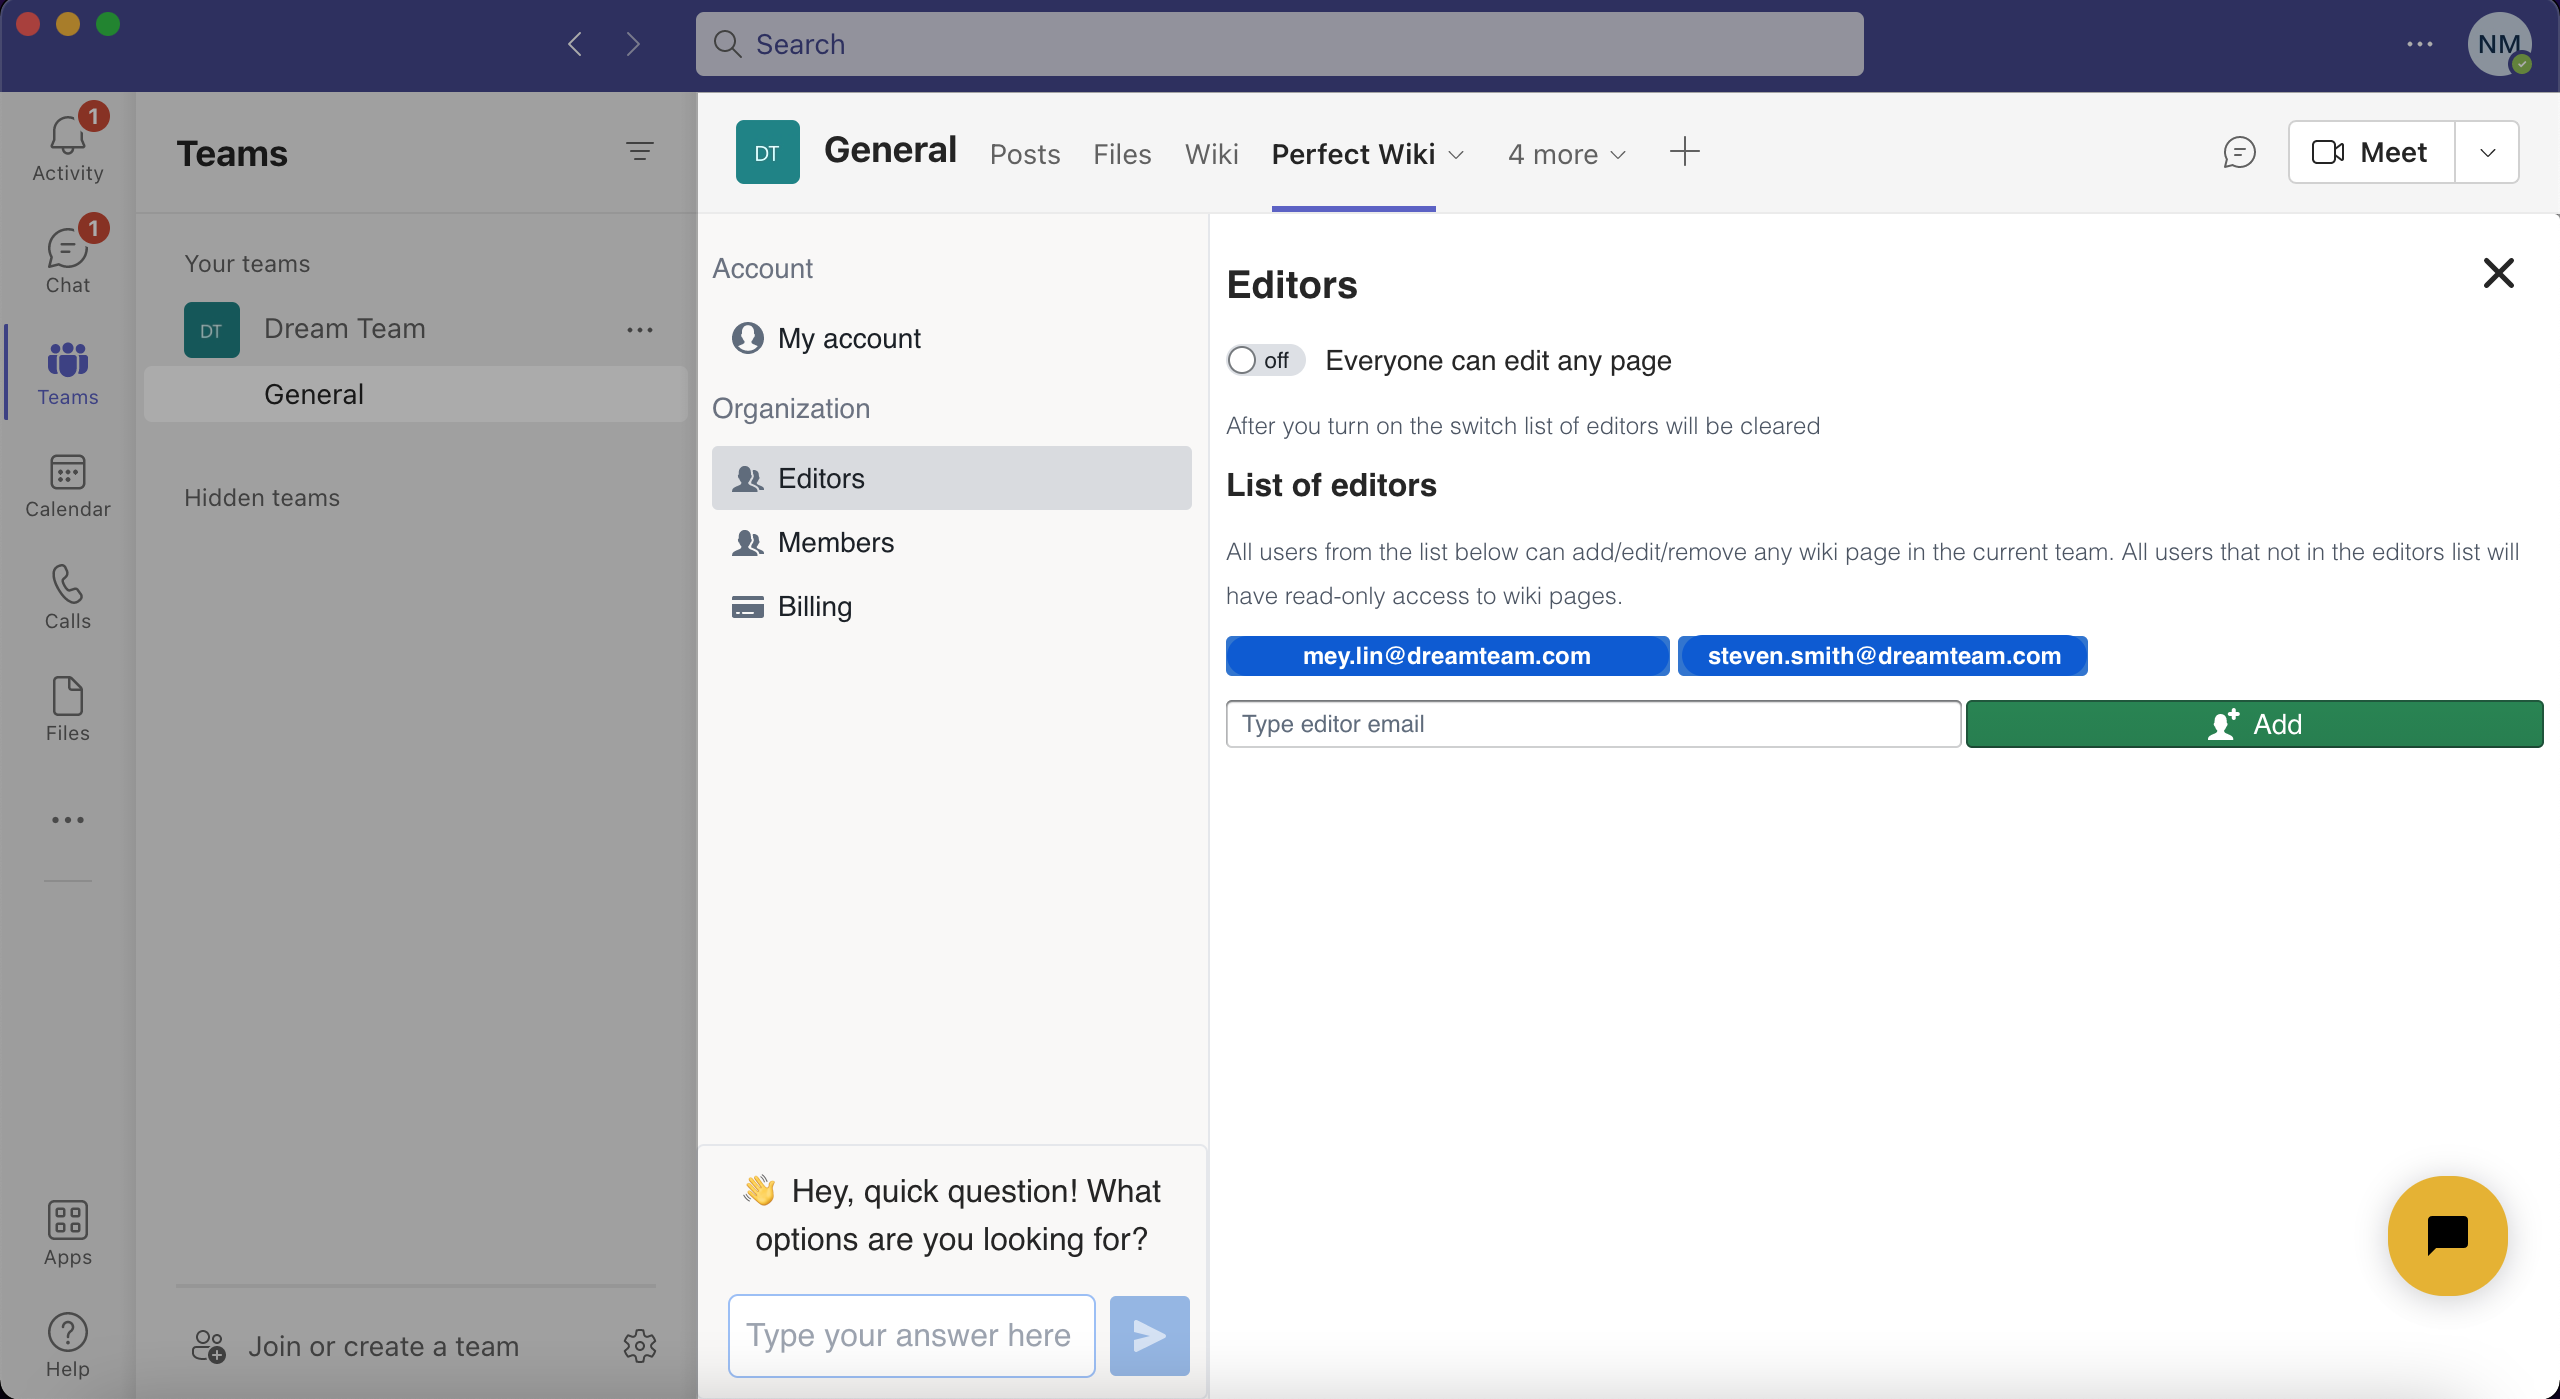Open the Chat panel

click(66, 257)
